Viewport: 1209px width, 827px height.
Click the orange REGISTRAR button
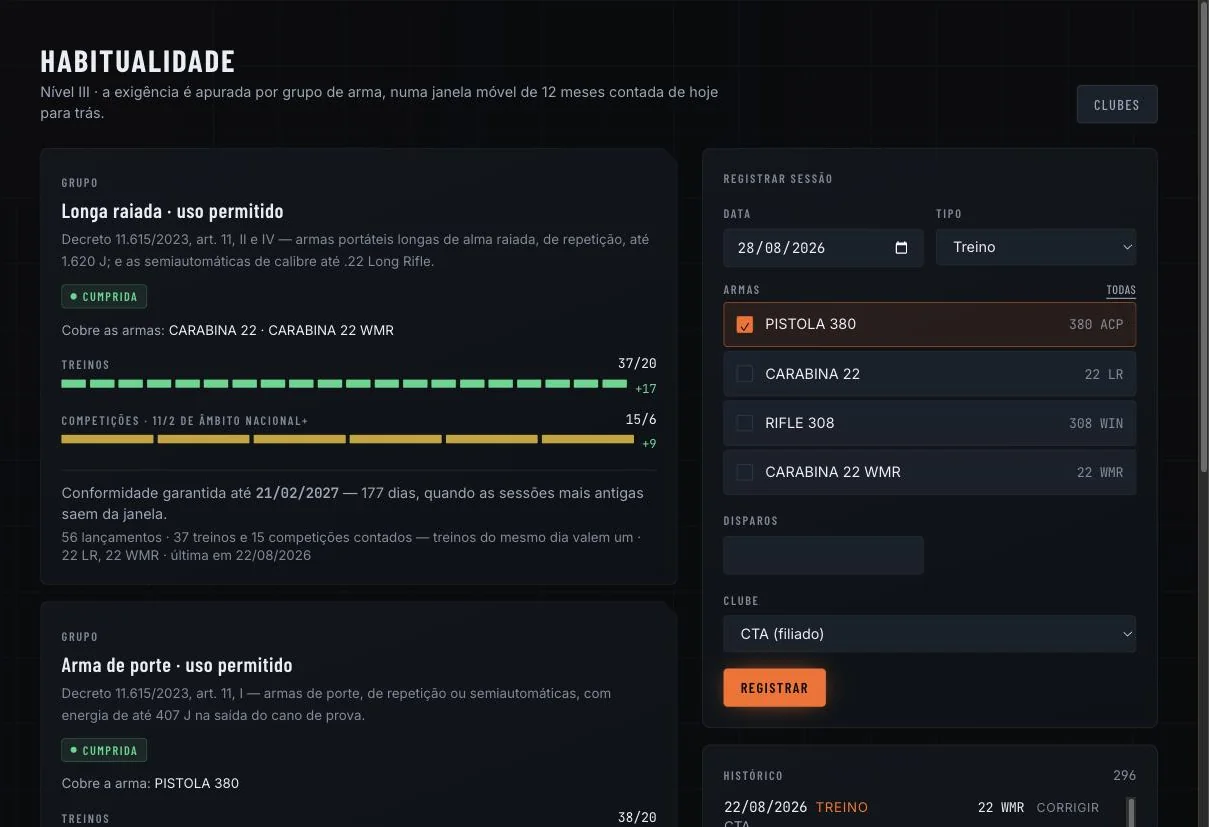click(x=775, y=688)
